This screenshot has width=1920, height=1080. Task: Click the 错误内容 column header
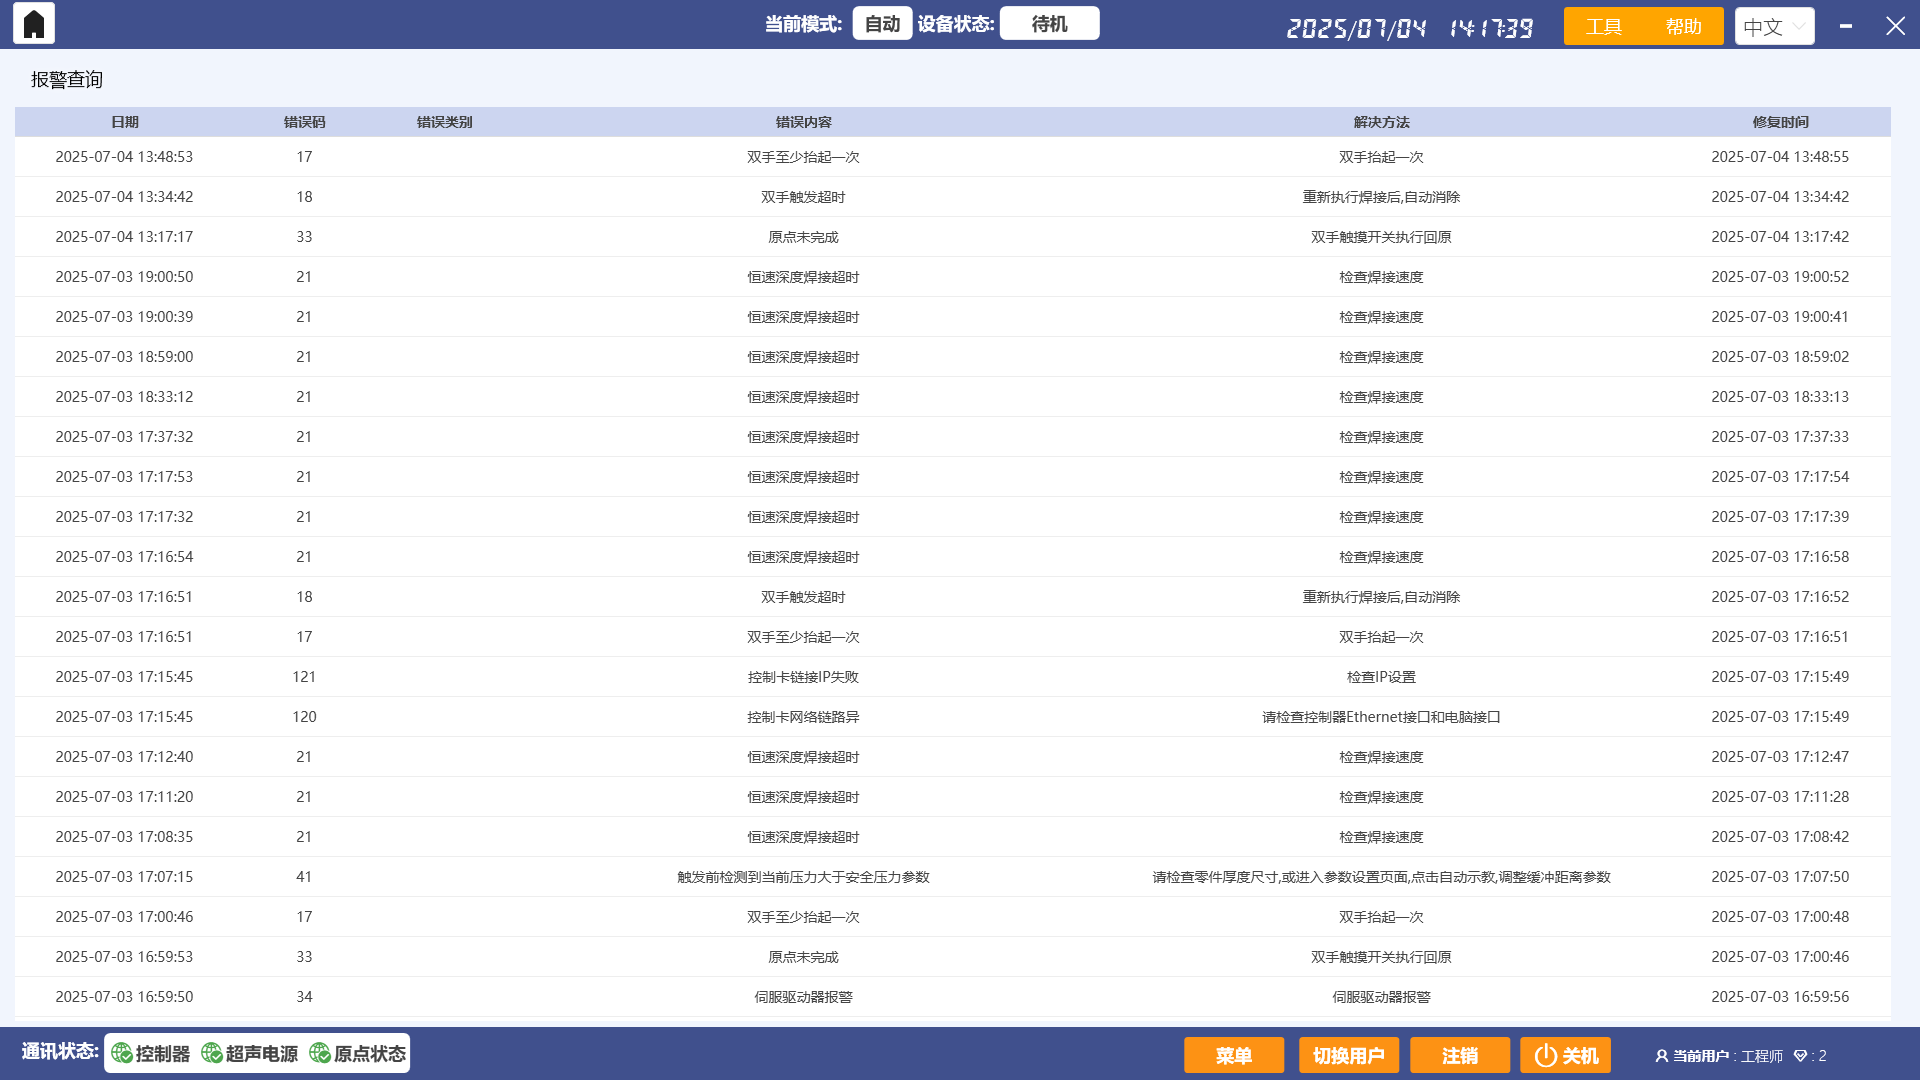(x=803, y=122)
